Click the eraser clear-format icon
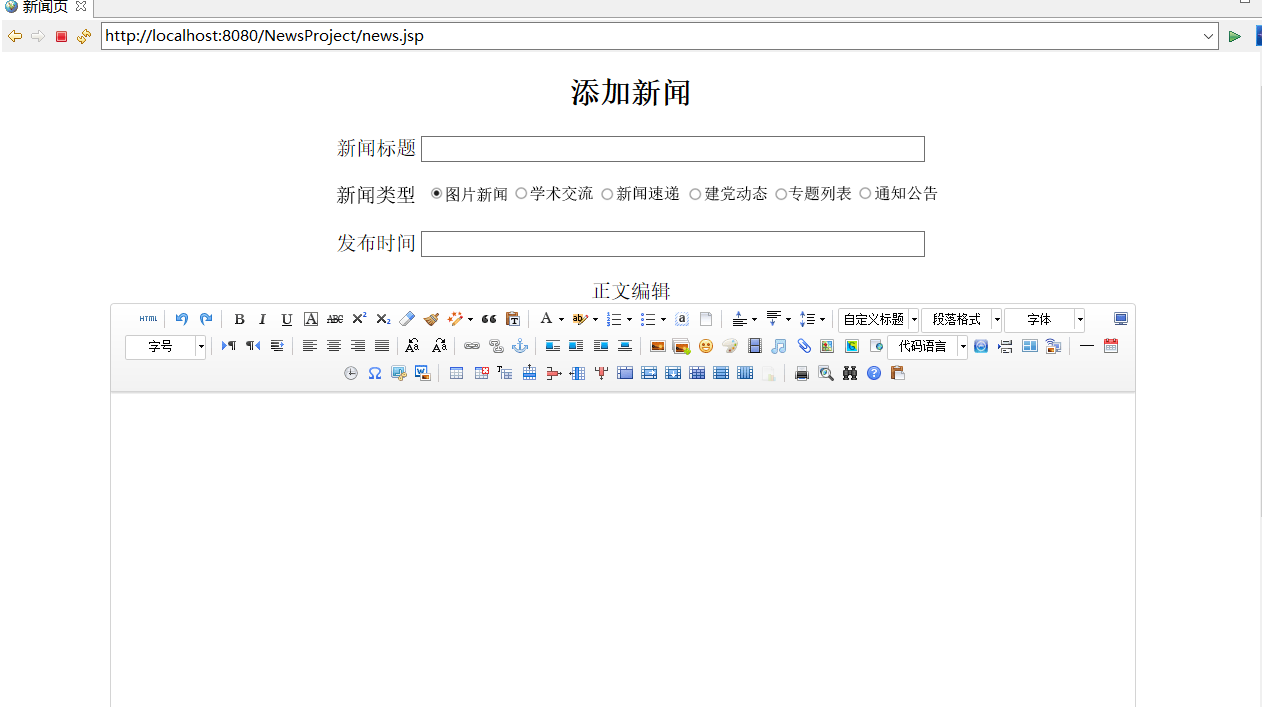This screenshot has height=707, width=1262. pyautogui.click(x=407, y=319)
